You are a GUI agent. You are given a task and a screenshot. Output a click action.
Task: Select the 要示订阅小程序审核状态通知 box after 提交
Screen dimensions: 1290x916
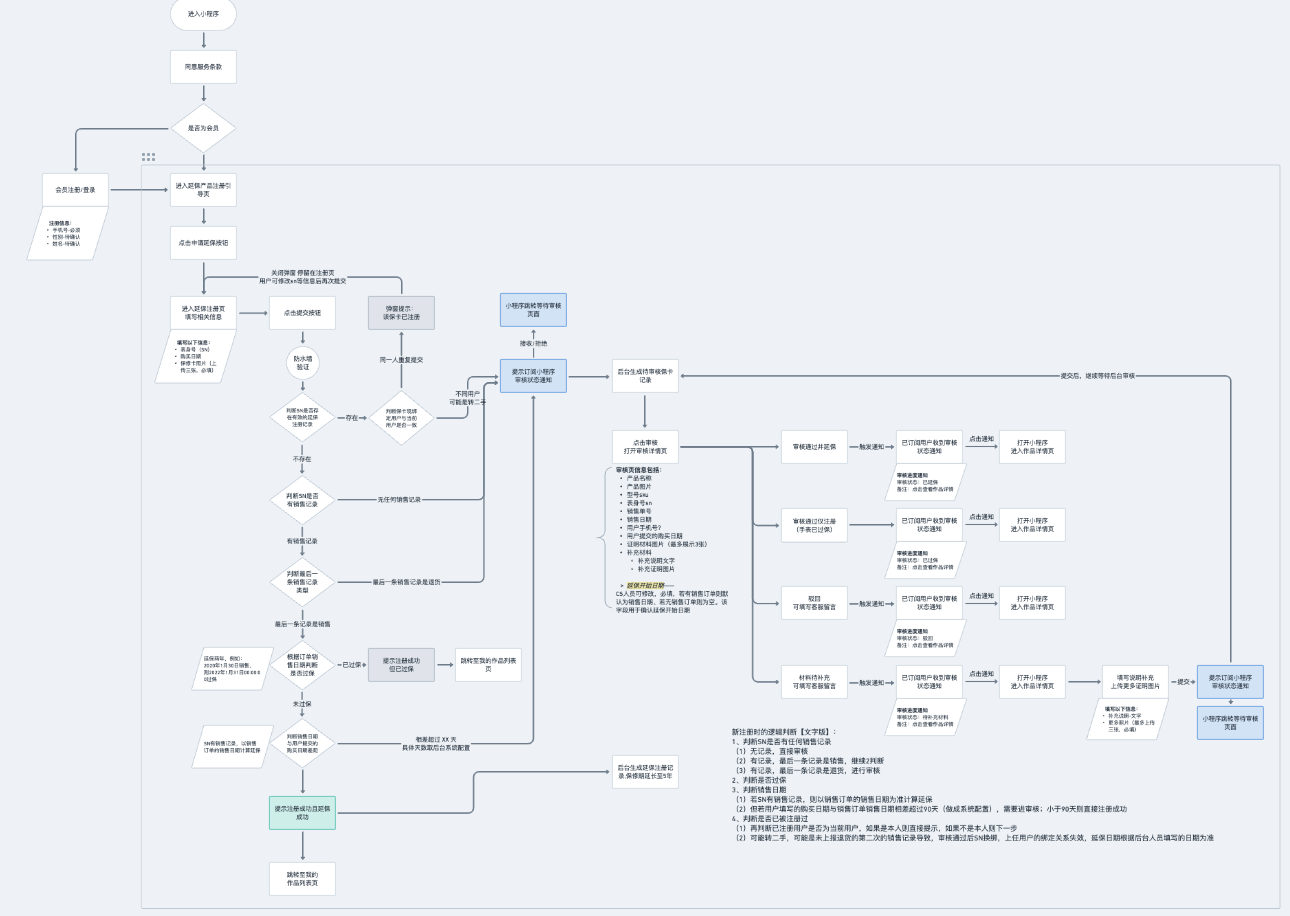(1231, 681)
